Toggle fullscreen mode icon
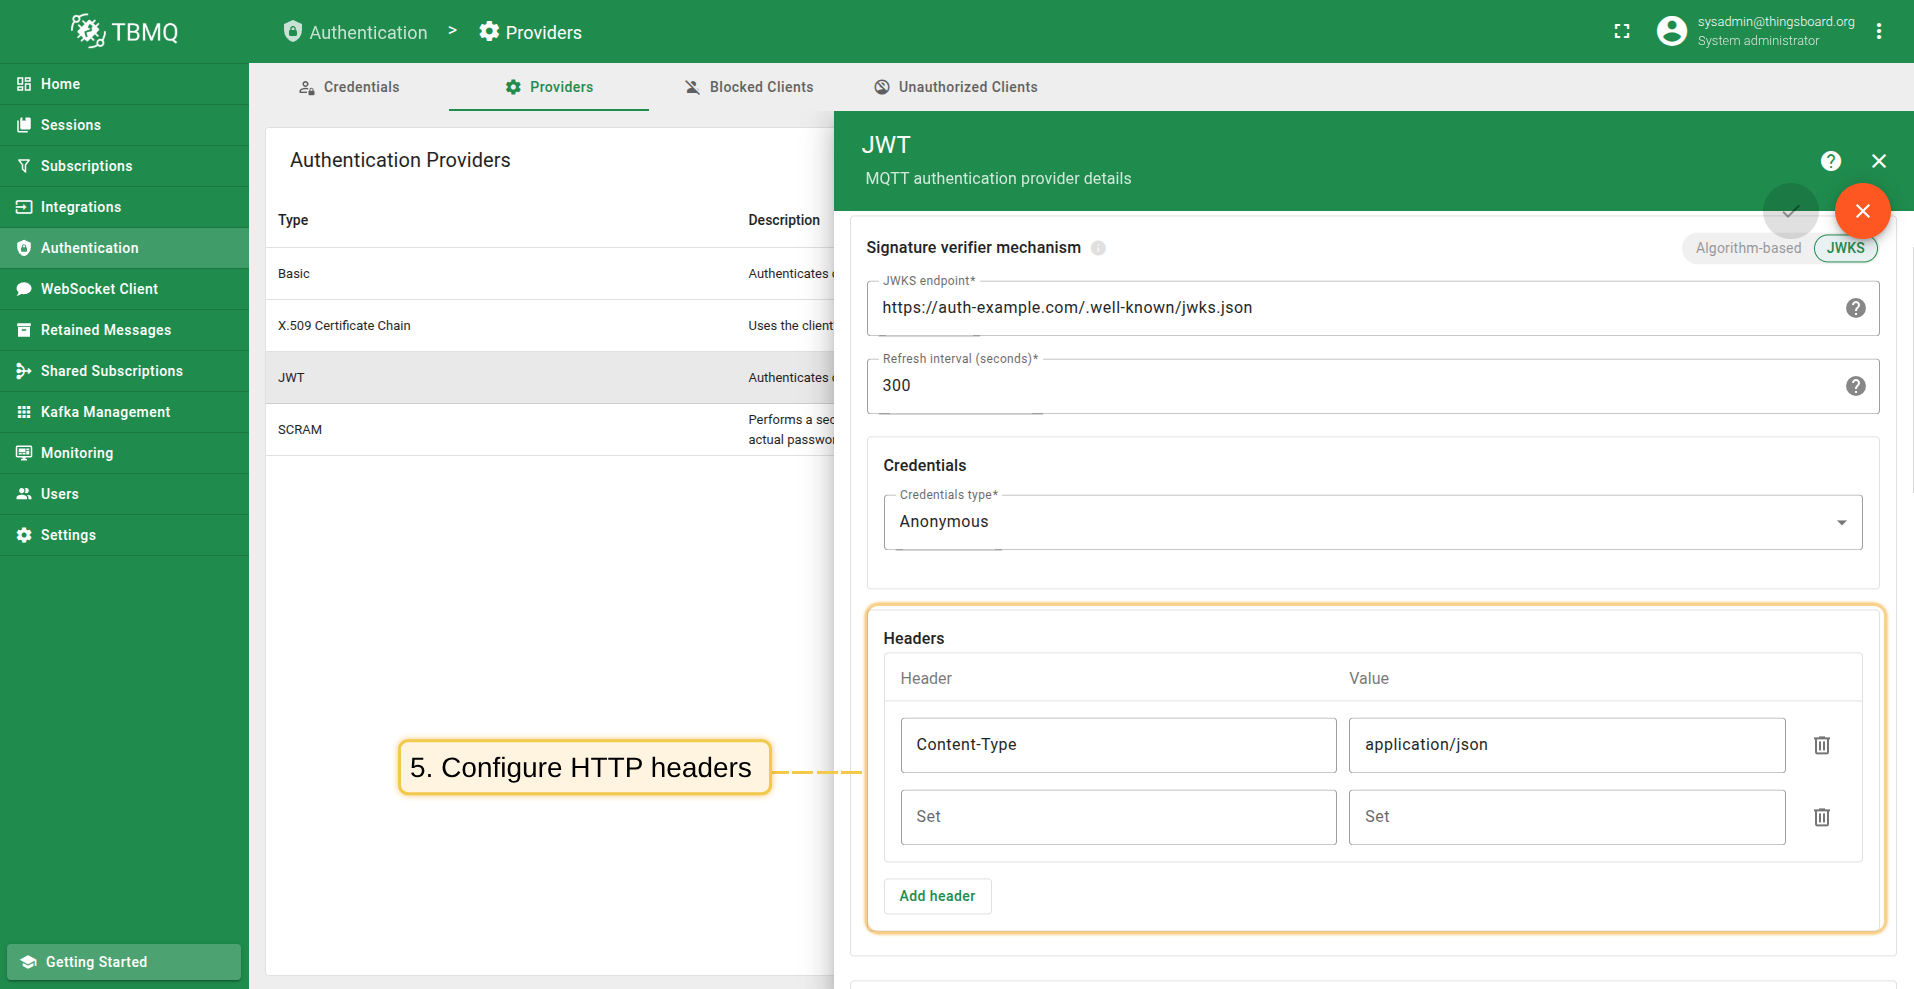This screenshot has width=1914, height=989. (x=1621, y=32)
